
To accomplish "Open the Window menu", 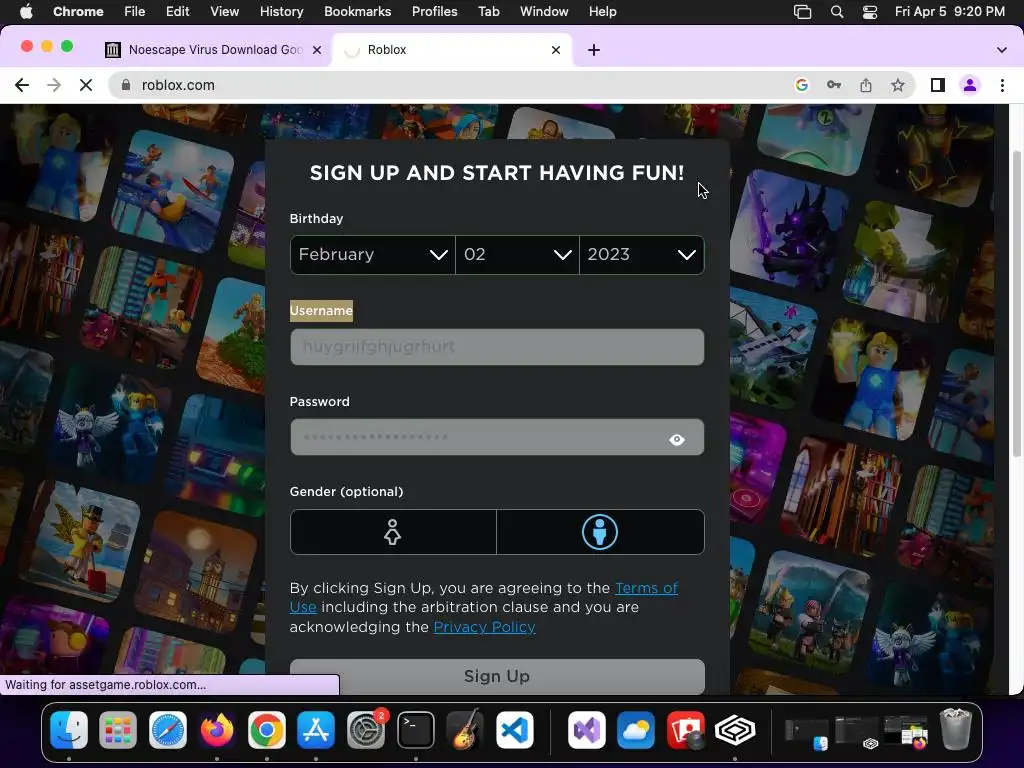I will tap(544, 11).
